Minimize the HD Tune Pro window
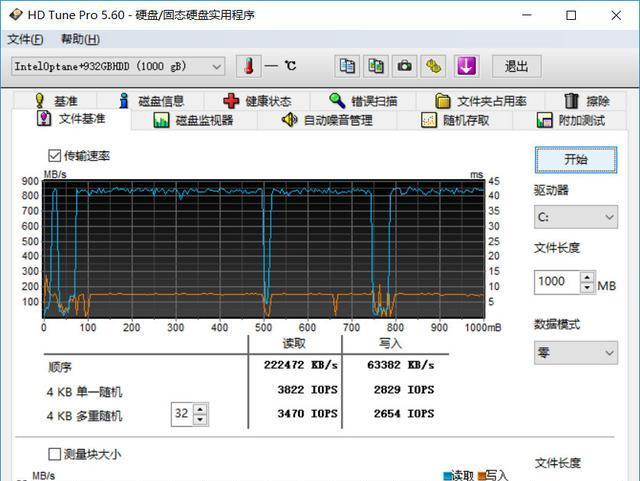Viewport: 640px width, 481px height. tap(527, 15)
